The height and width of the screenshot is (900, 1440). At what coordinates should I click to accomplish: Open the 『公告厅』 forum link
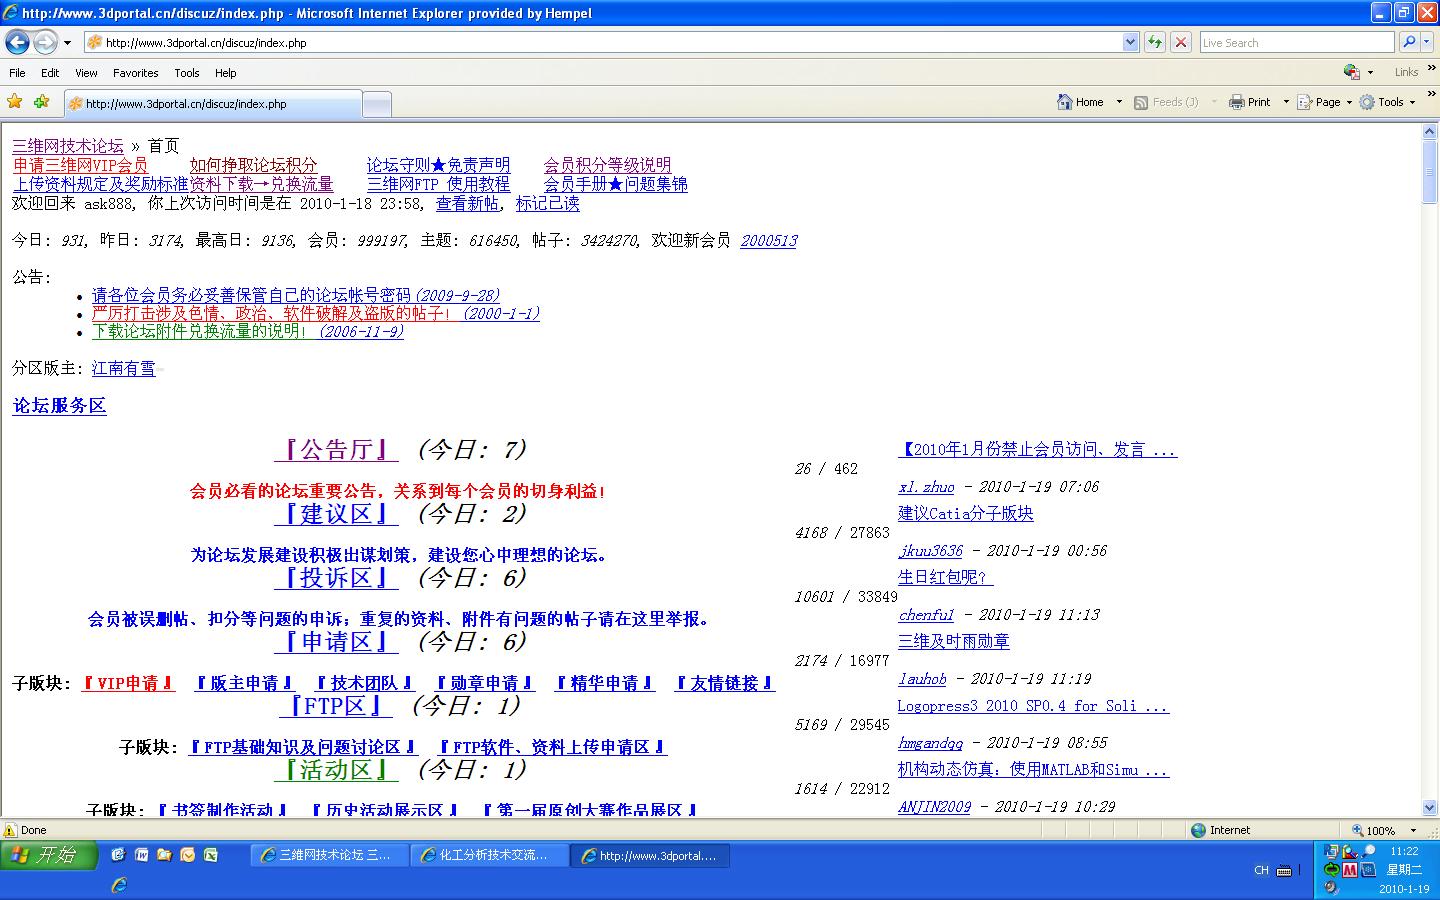[337, 450]
